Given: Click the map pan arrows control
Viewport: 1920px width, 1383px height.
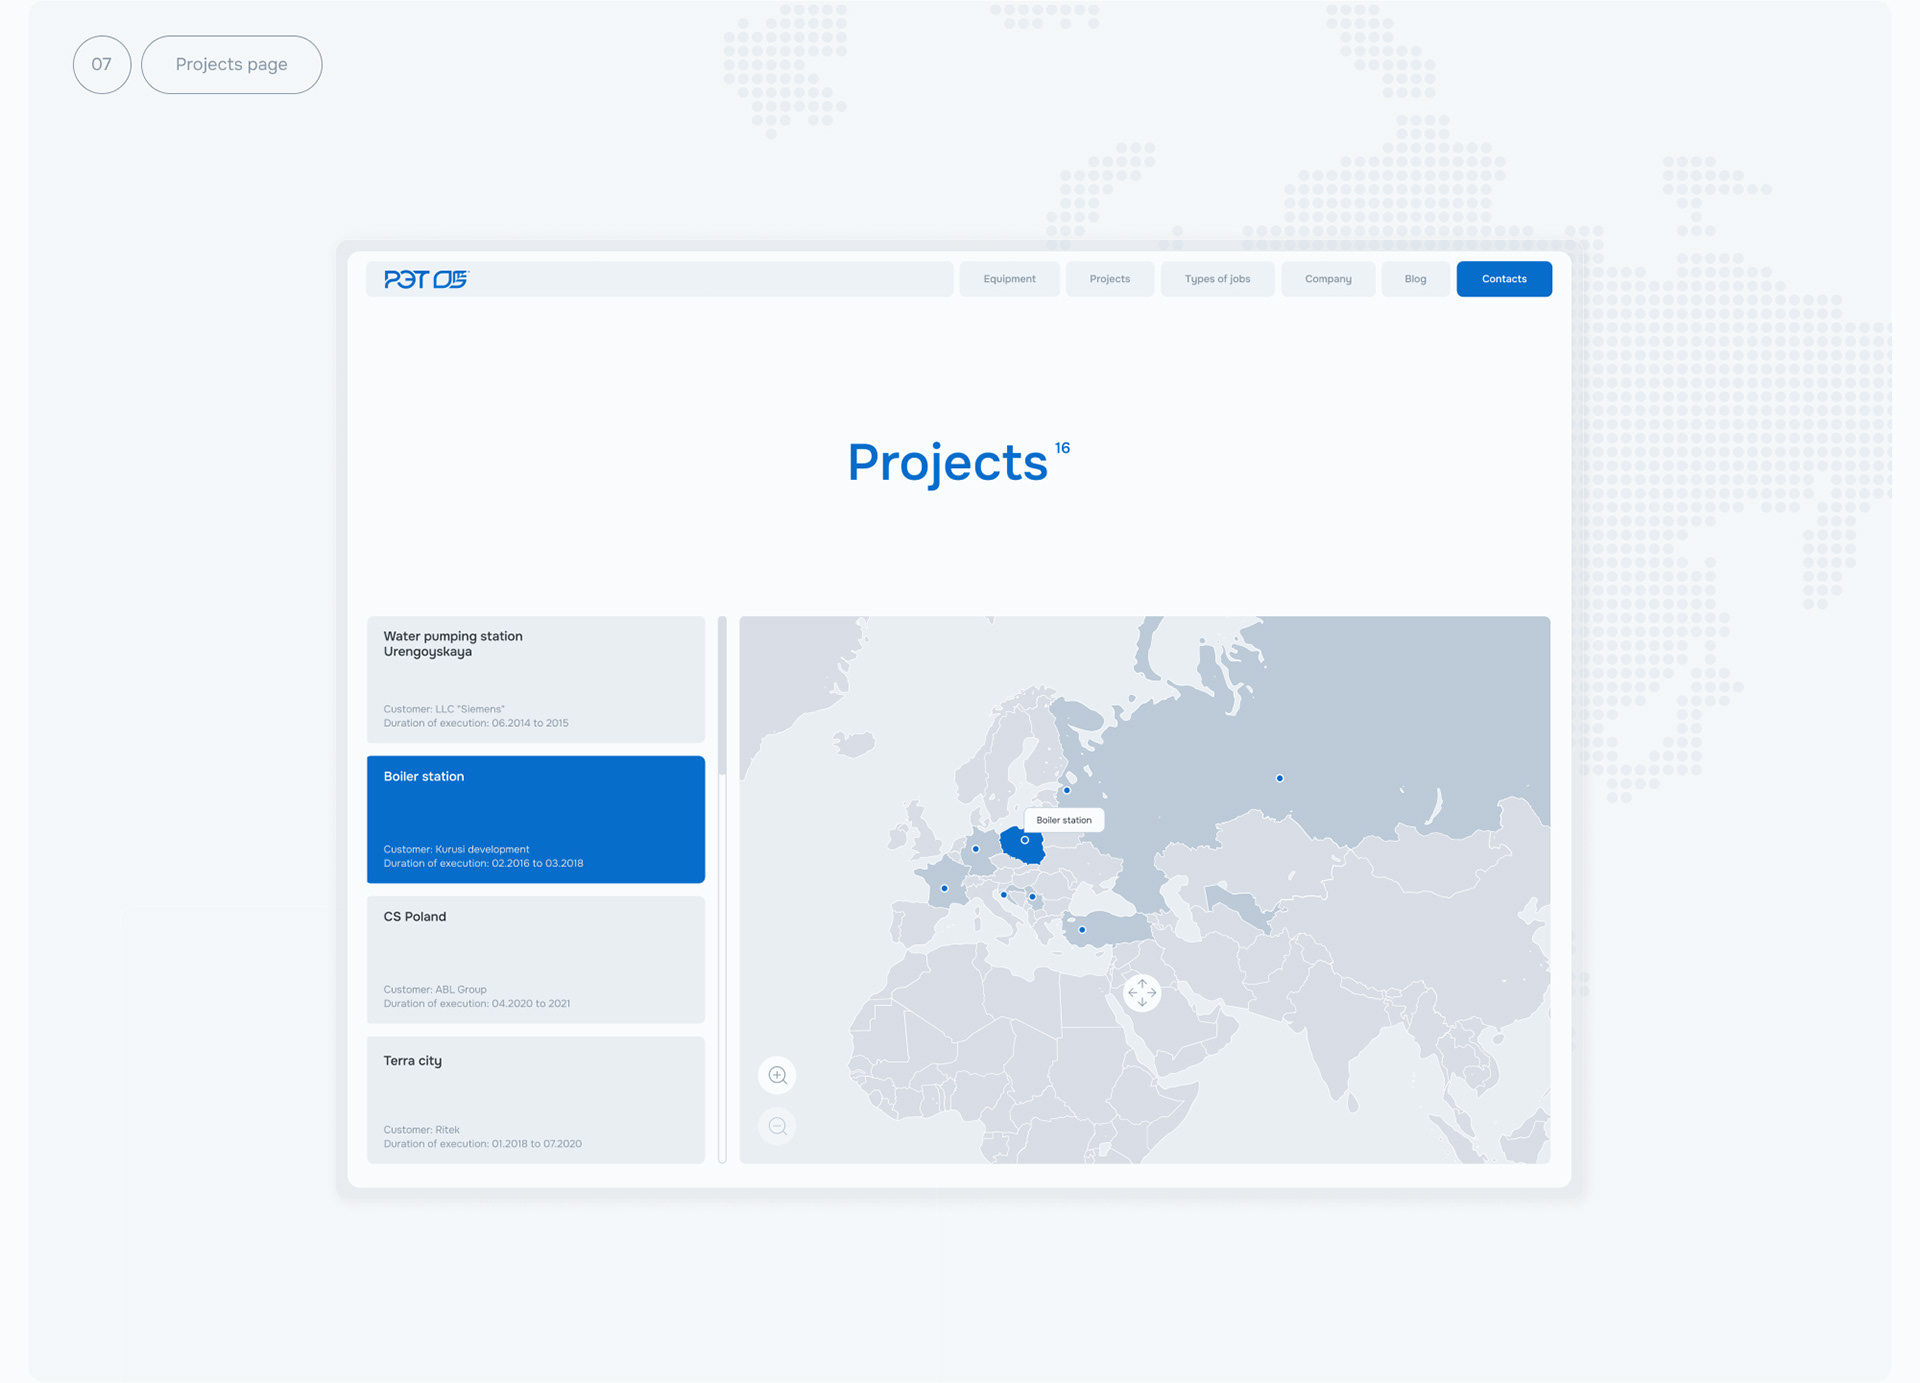Looking at the screenshot, I should 1142,993.
